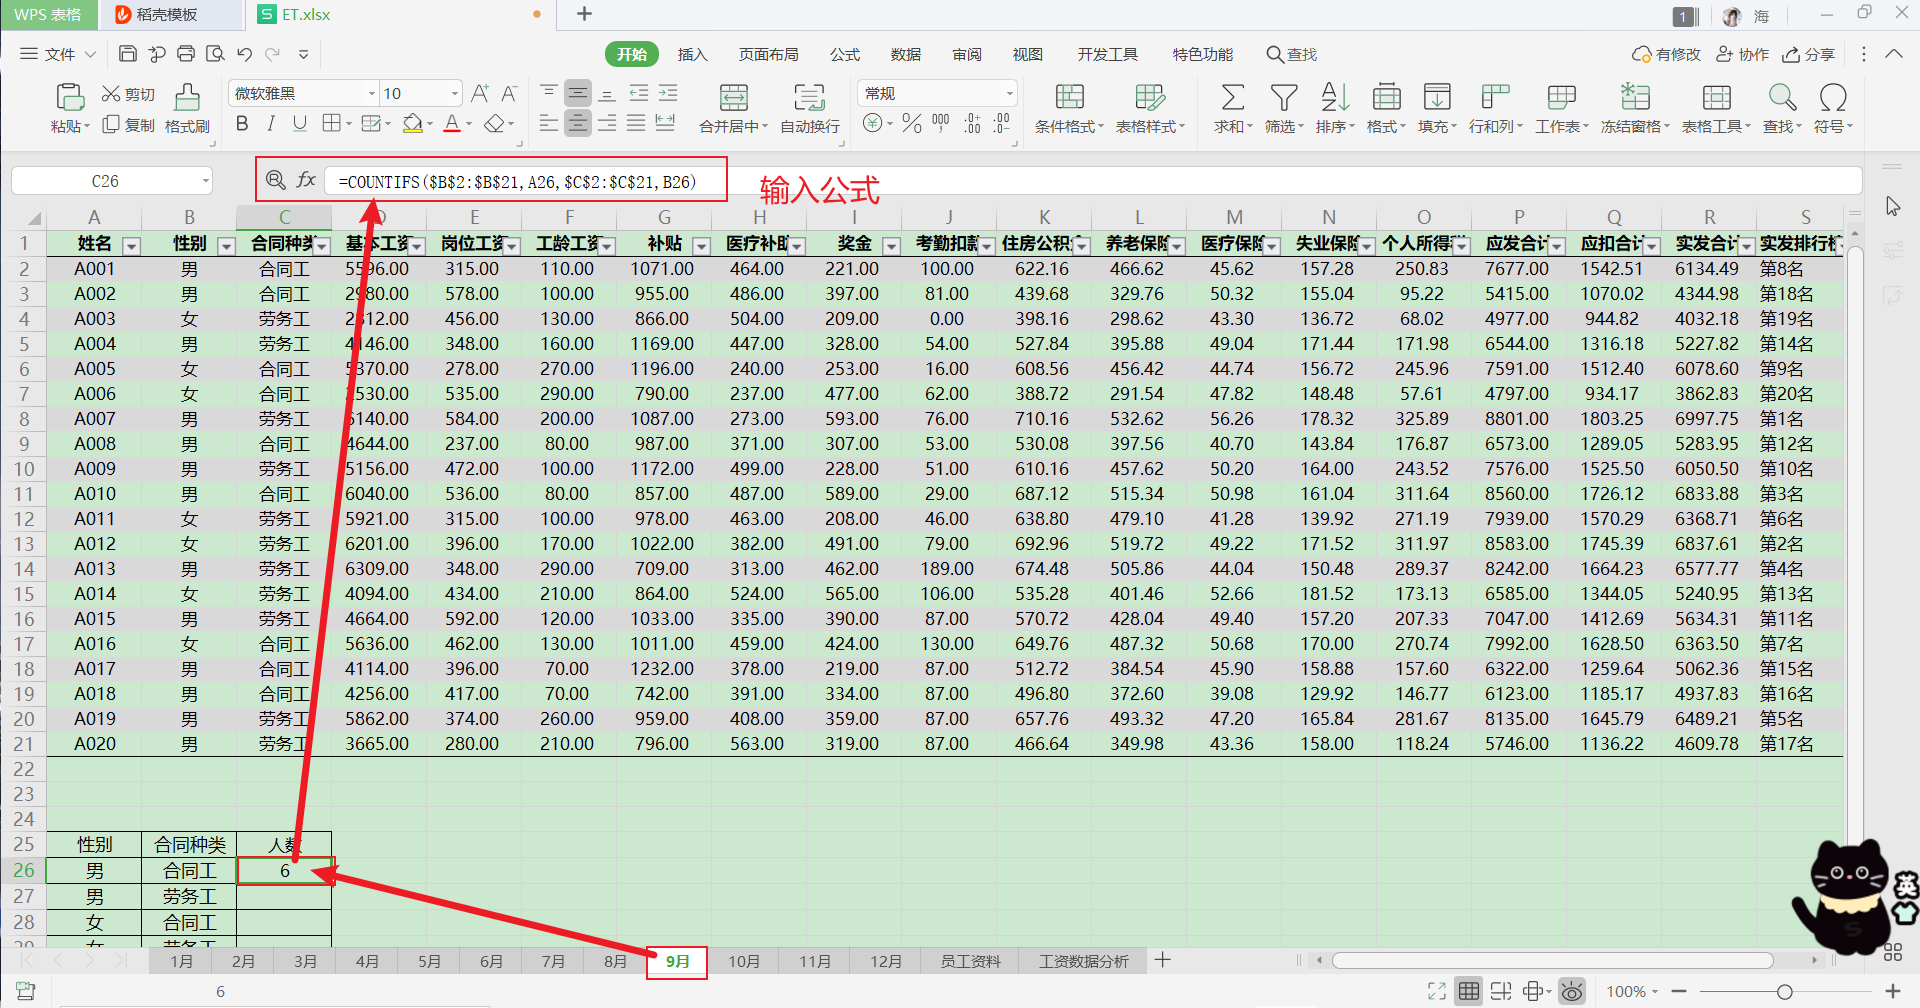Click the Undo arrow icon

coord(245,54)
